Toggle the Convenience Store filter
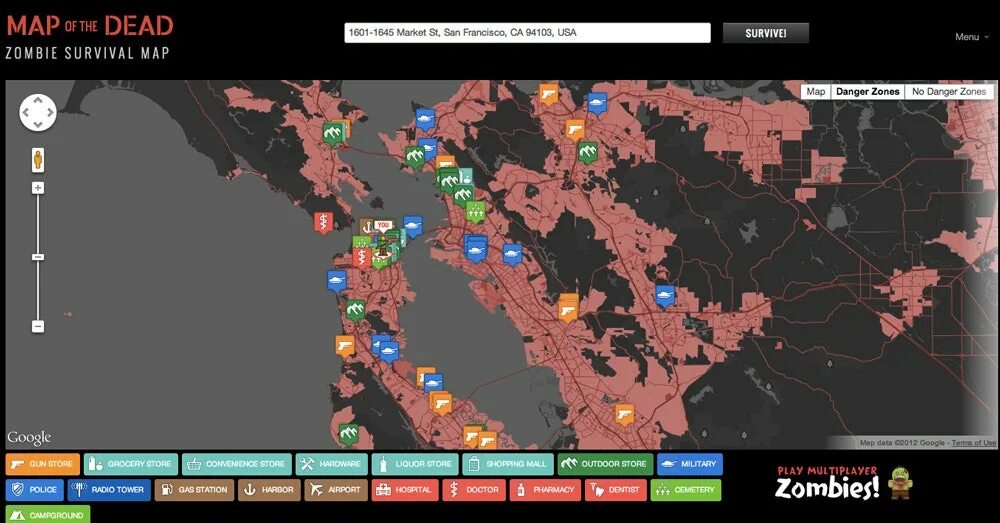 (237, 464)
